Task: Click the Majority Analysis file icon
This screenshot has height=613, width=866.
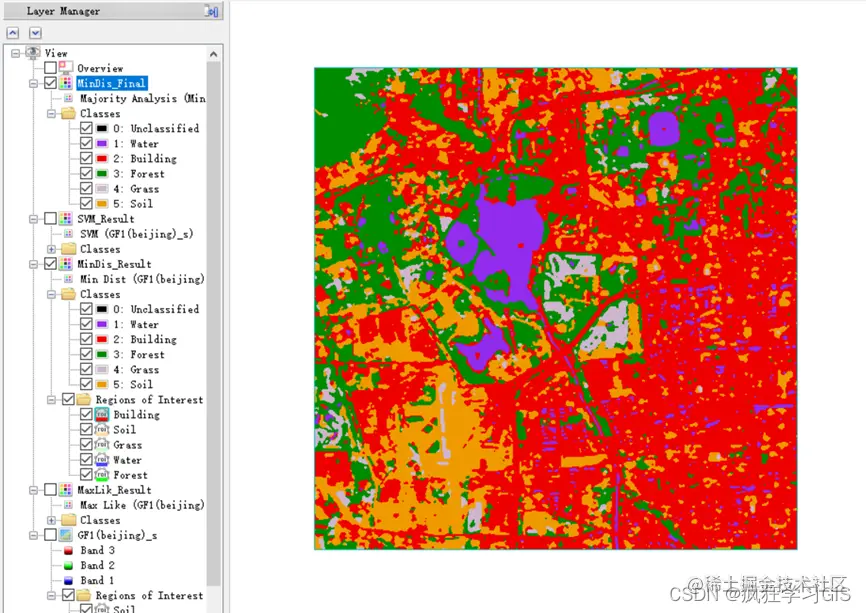Action: pyautogui.click(x=68, y=98)
